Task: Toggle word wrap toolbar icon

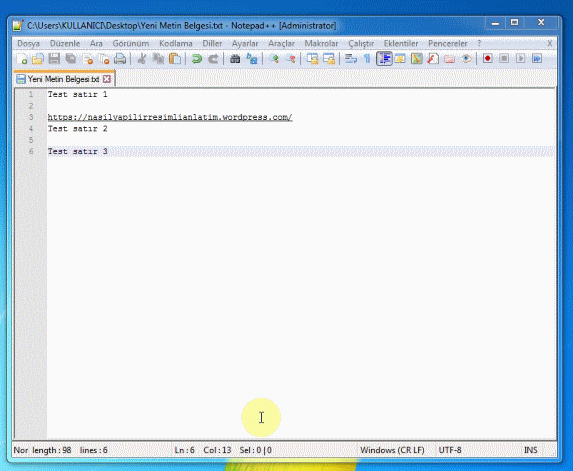Action: (x=351, y=58)
